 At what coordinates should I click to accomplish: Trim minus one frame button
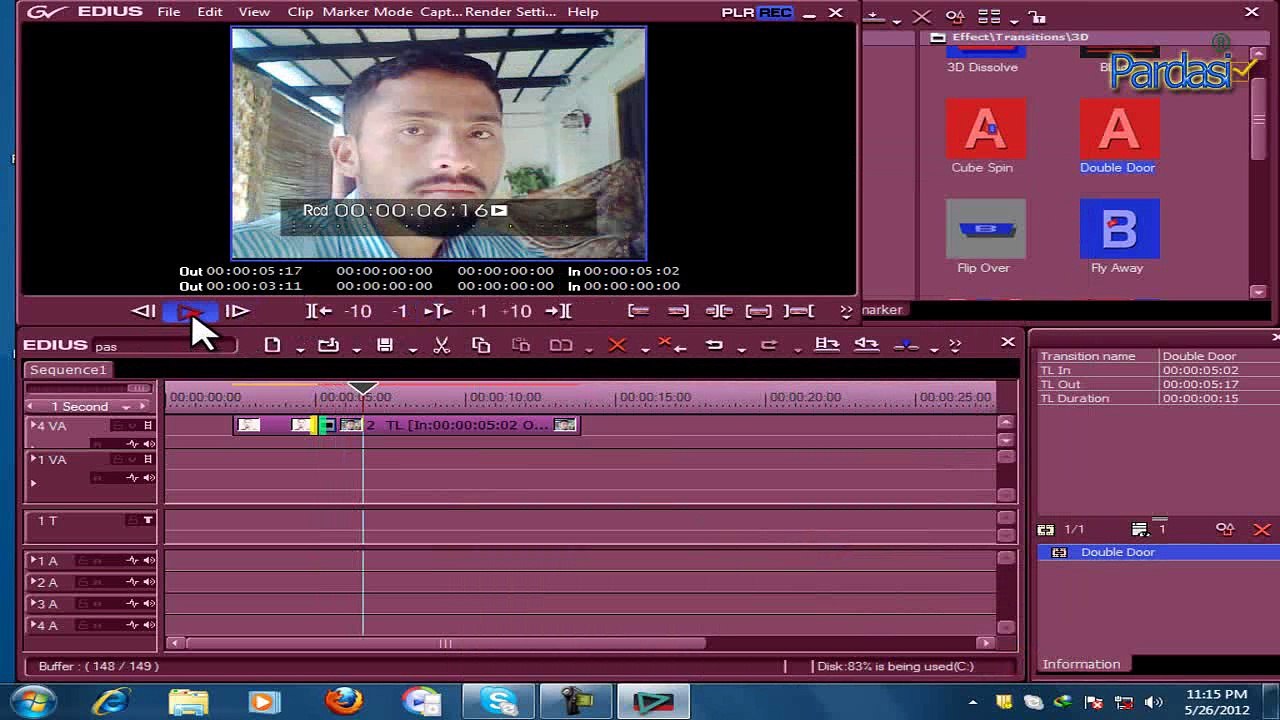[x=400, y=311]
